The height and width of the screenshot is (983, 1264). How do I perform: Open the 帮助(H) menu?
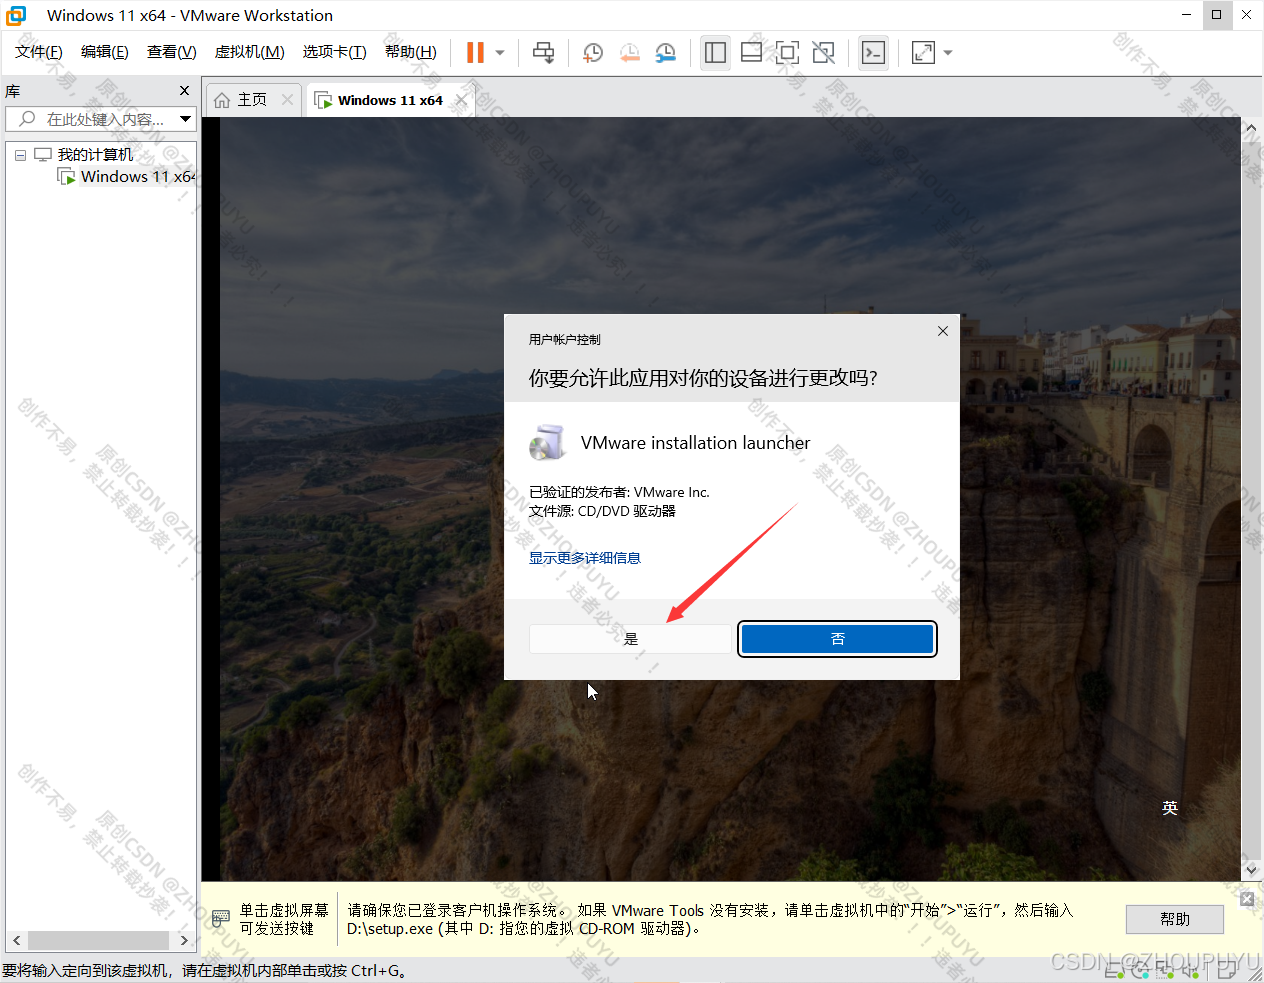(410, 52)
